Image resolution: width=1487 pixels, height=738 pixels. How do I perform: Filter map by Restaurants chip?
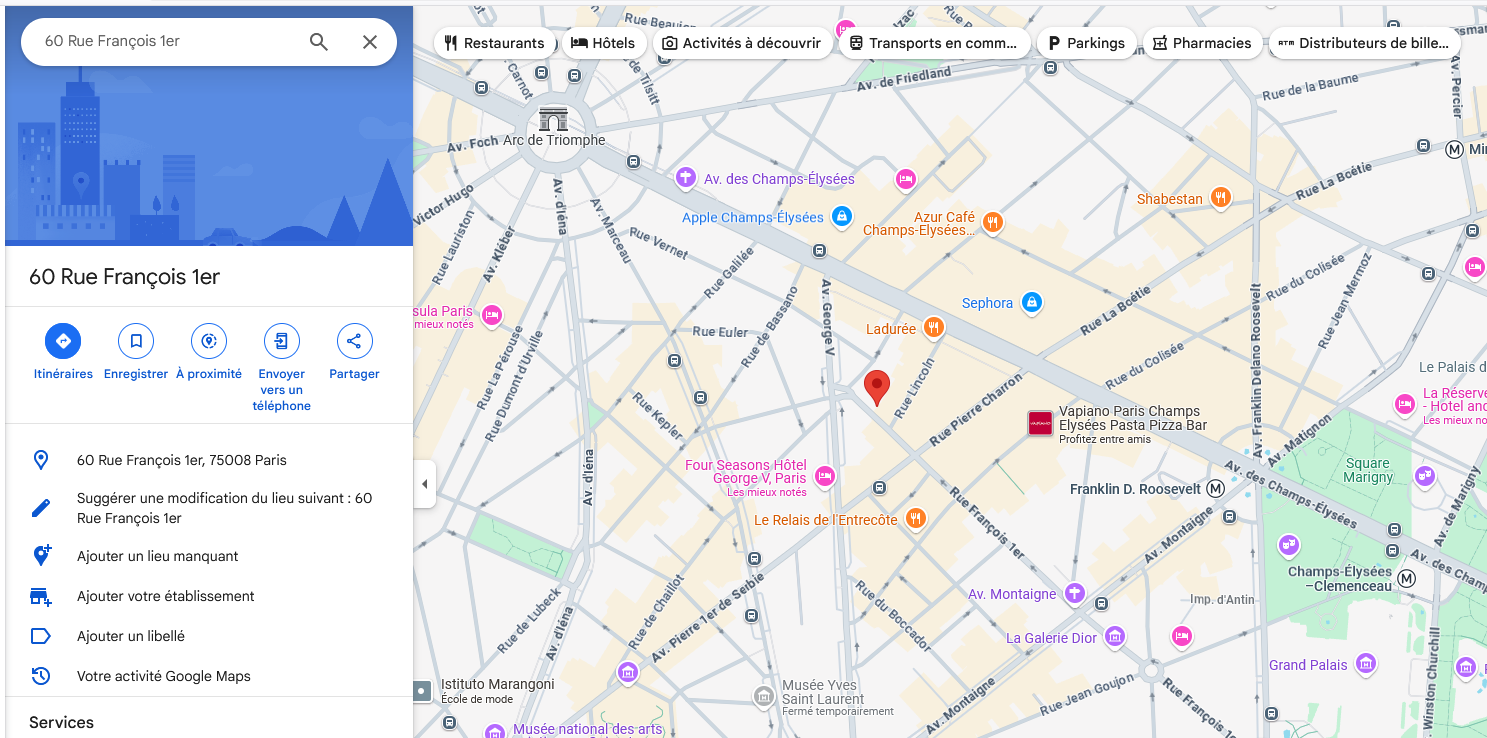click(x=495, y=43)
